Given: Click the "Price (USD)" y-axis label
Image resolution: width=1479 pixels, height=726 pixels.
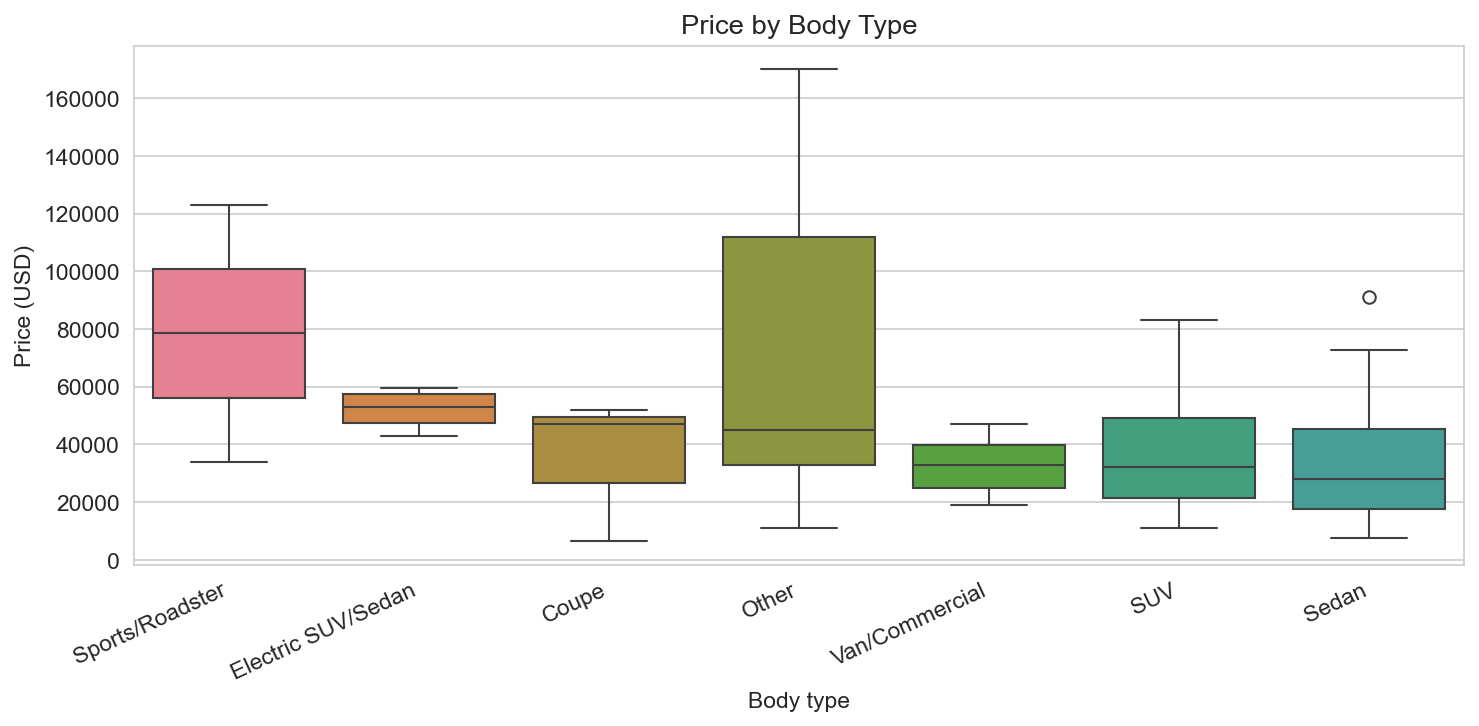Looking at the screenshot, I should click(23, 305).
